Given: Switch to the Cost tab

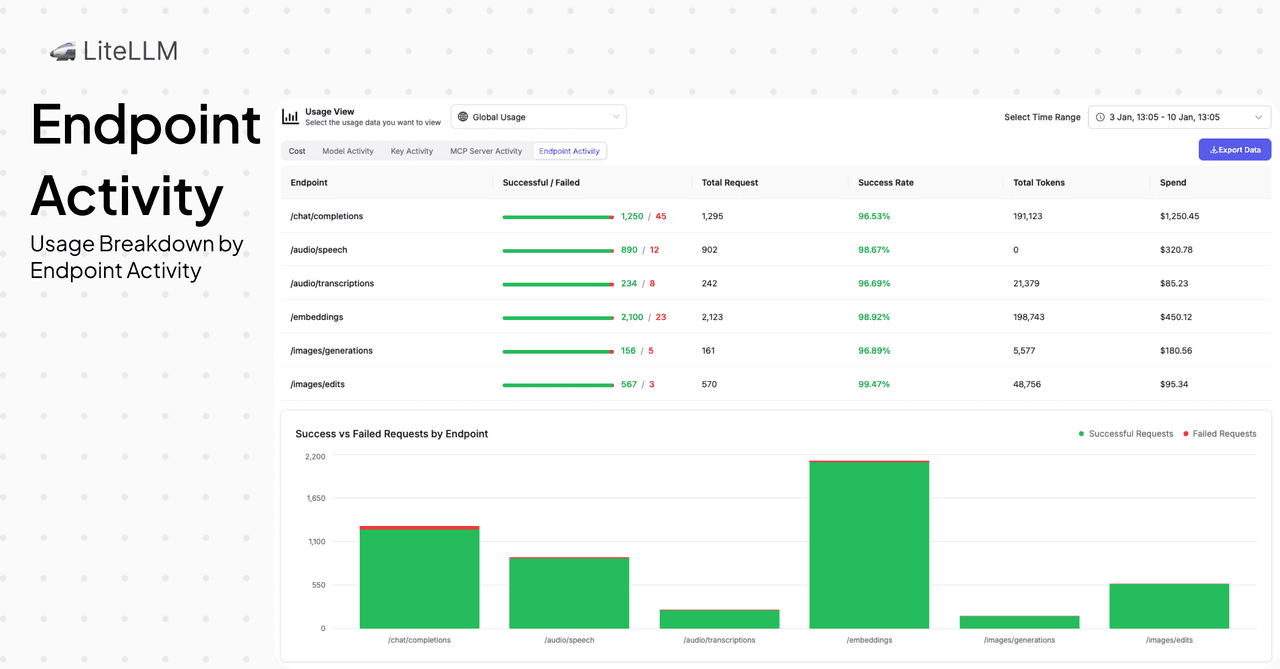Looking at the screenshot, I should tap(297, 151).
